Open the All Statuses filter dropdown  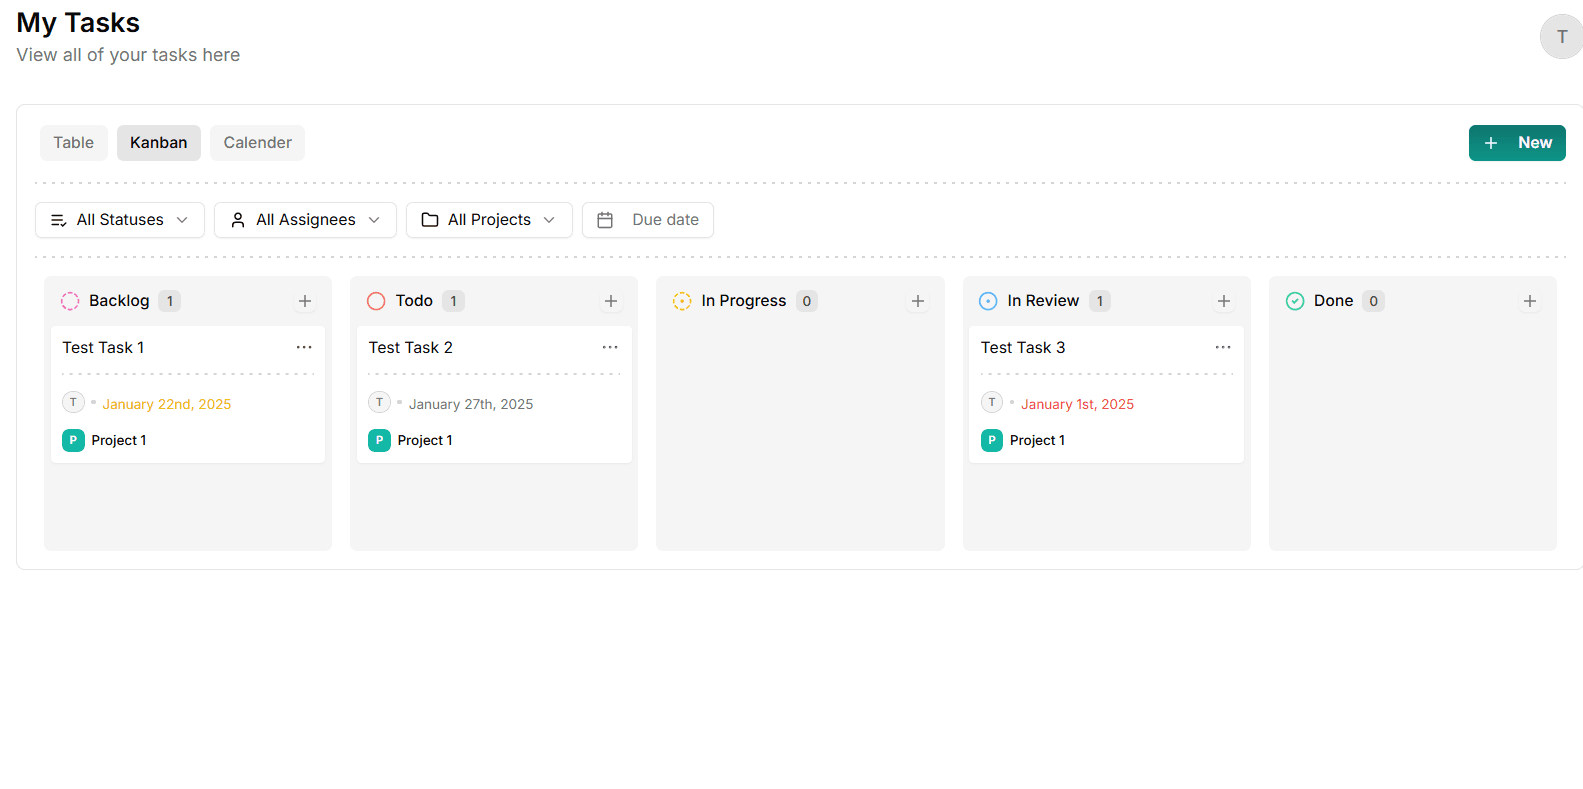(120, 220)
